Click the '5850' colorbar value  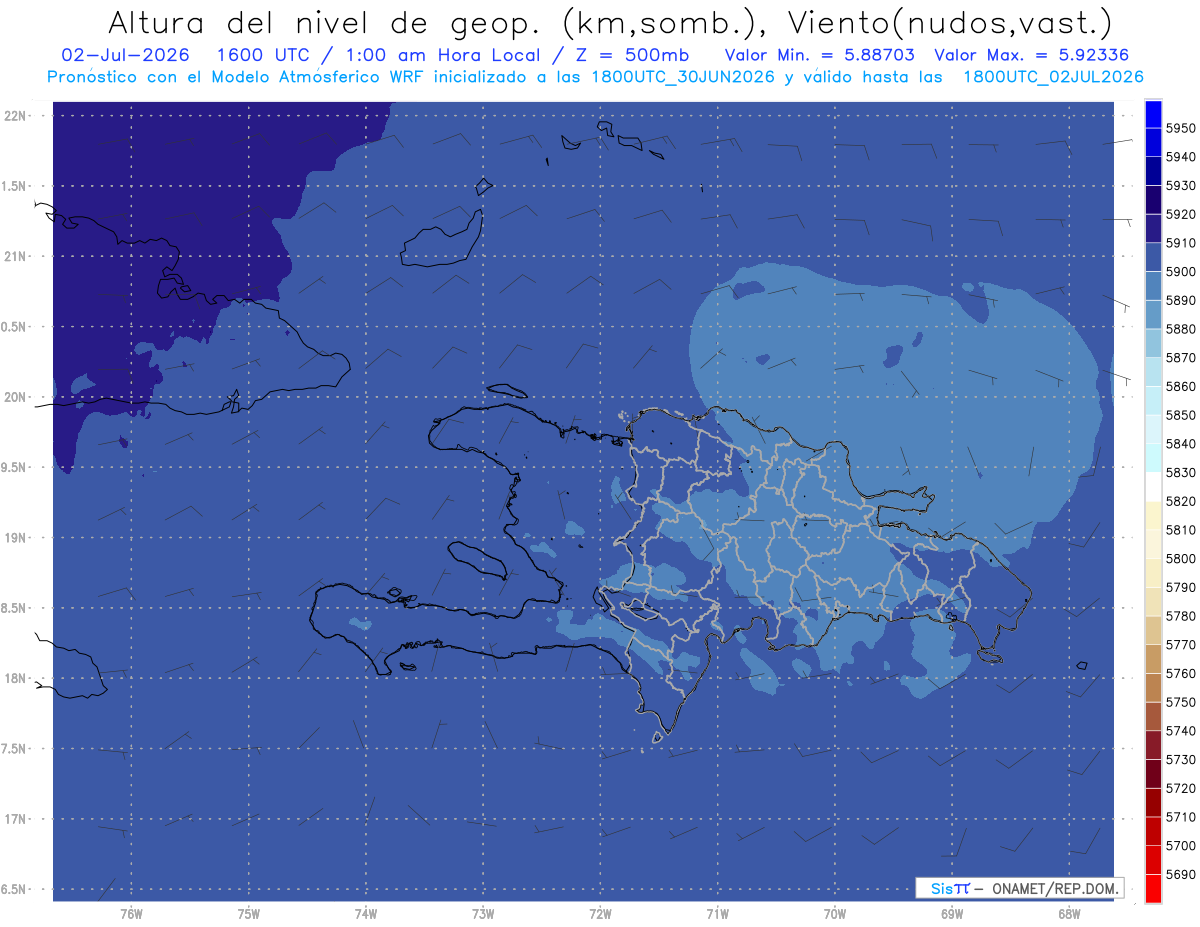point(1181,415)
